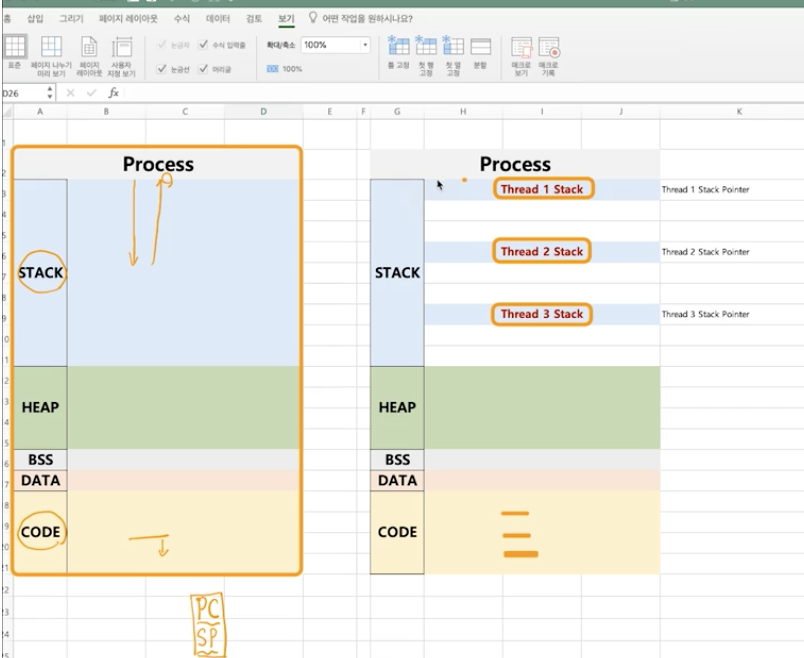Open the 삽입 ribbon tab
This screenshot has height=658, width=804.
(35, 18)
